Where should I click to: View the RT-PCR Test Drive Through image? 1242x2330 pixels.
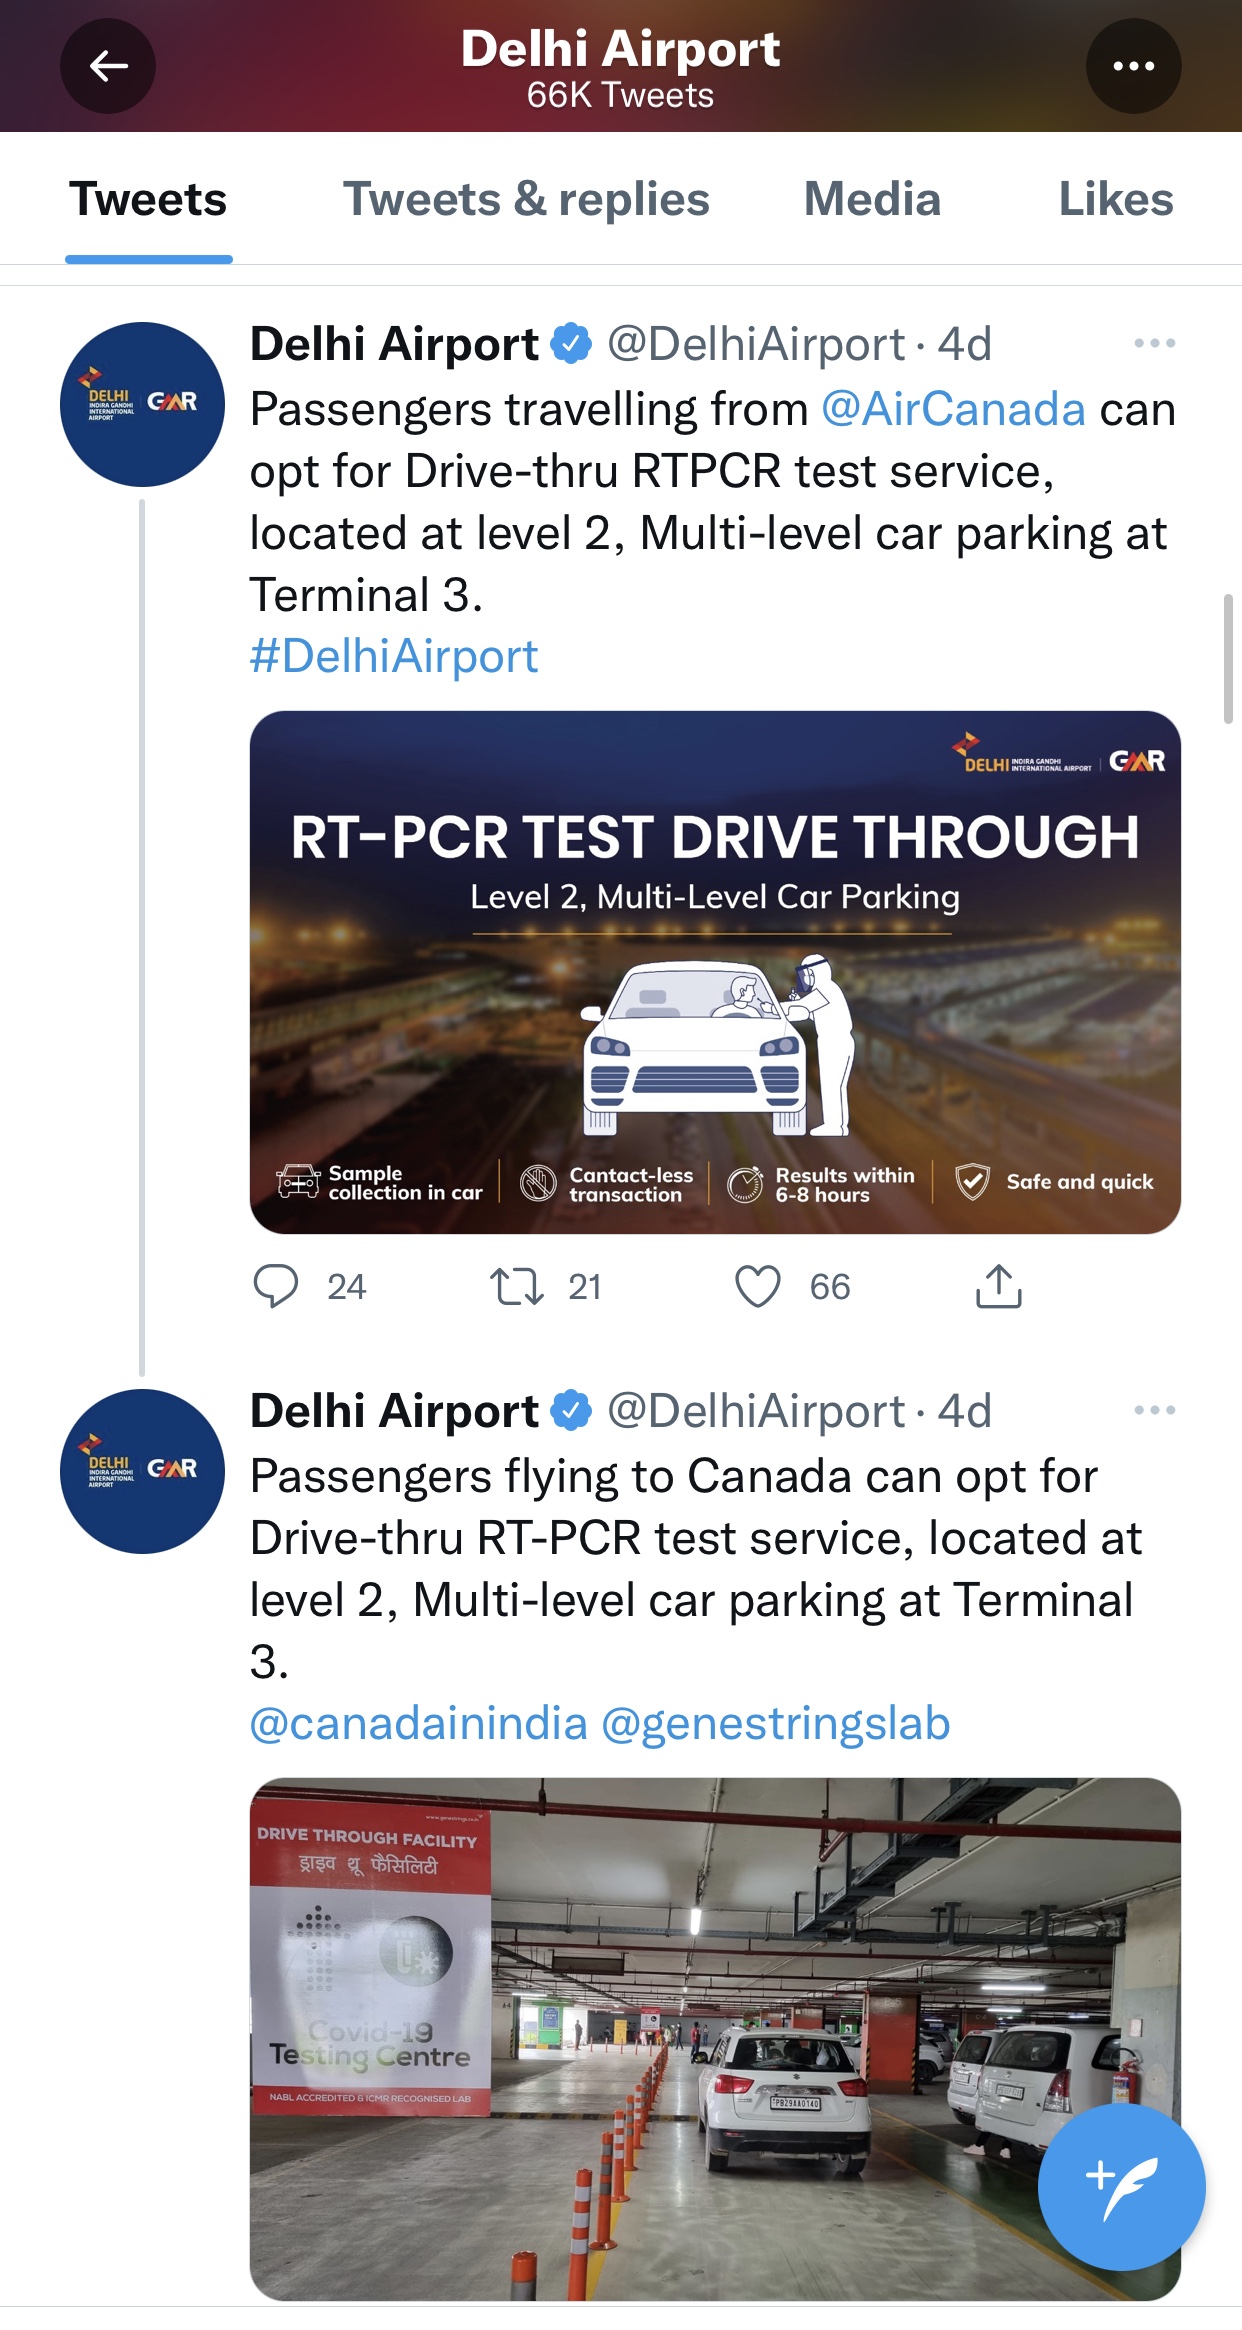[x=715, y=972]
